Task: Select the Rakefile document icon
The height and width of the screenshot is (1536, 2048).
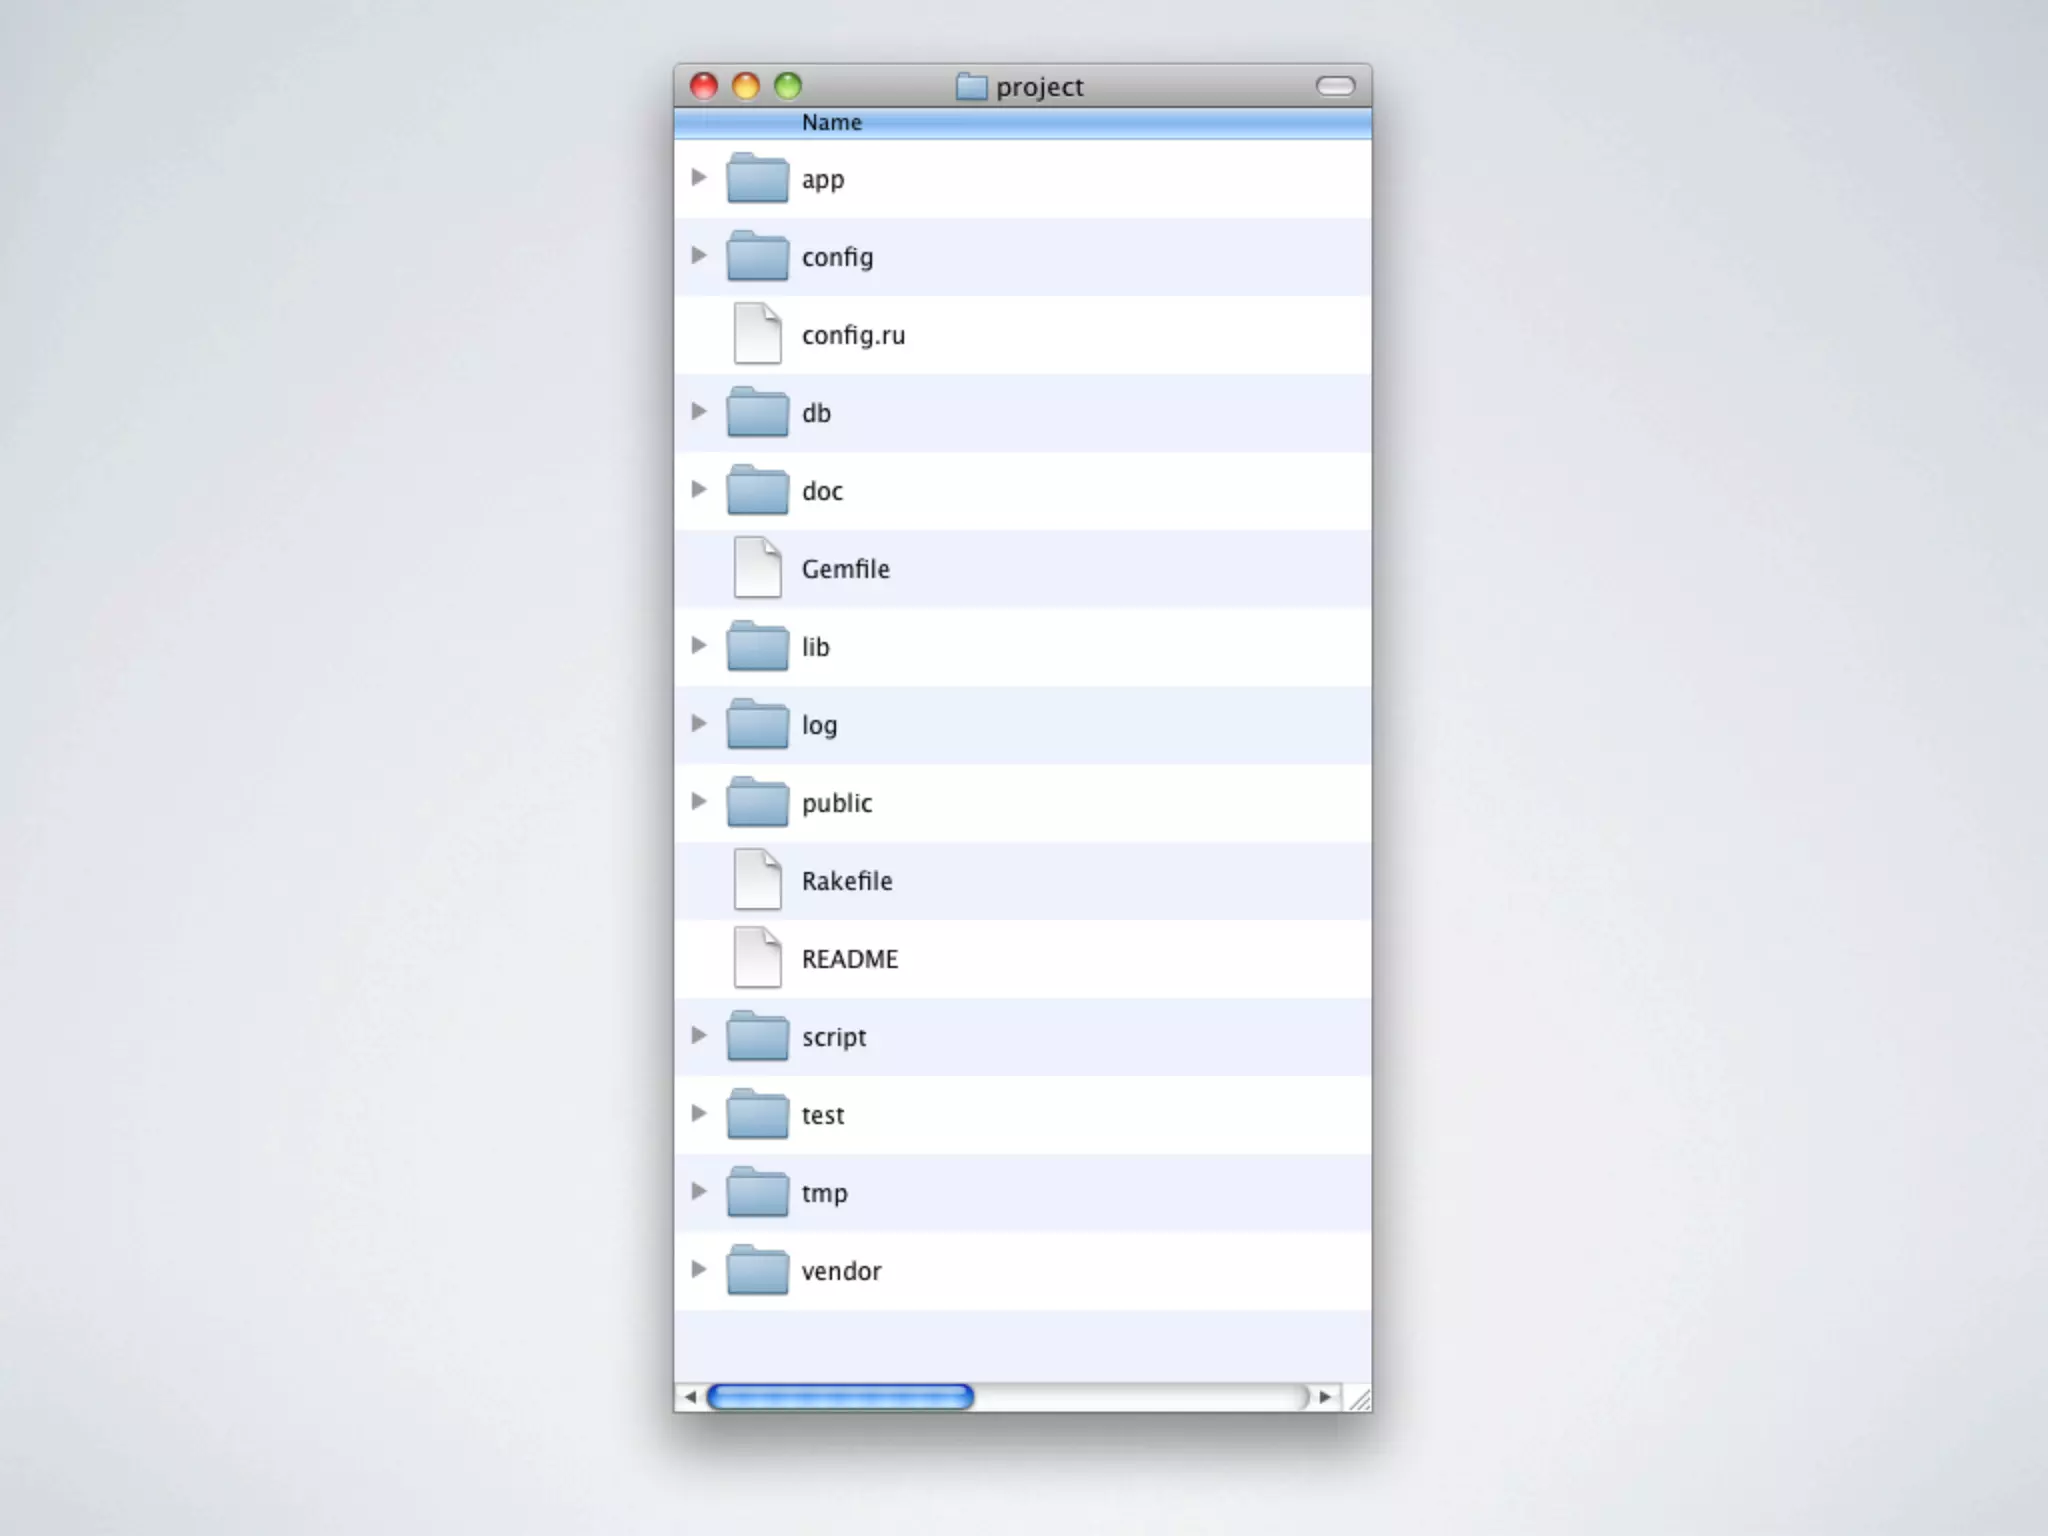Action: pyautogui.click(x=757, y=880)
